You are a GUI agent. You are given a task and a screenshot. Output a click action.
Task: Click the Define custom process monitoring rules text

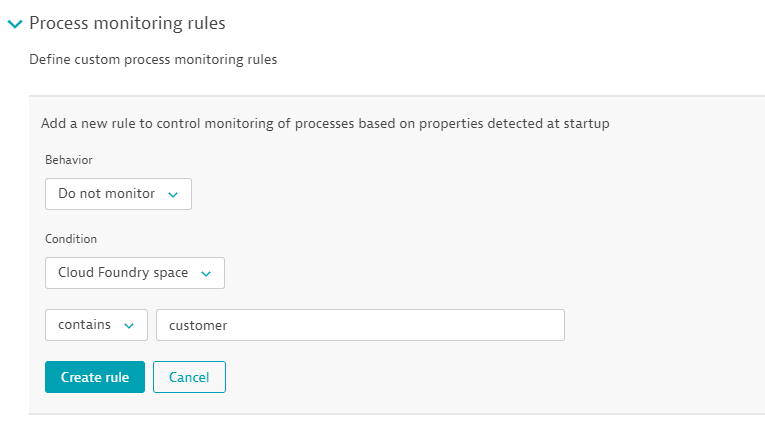(153, 60)
